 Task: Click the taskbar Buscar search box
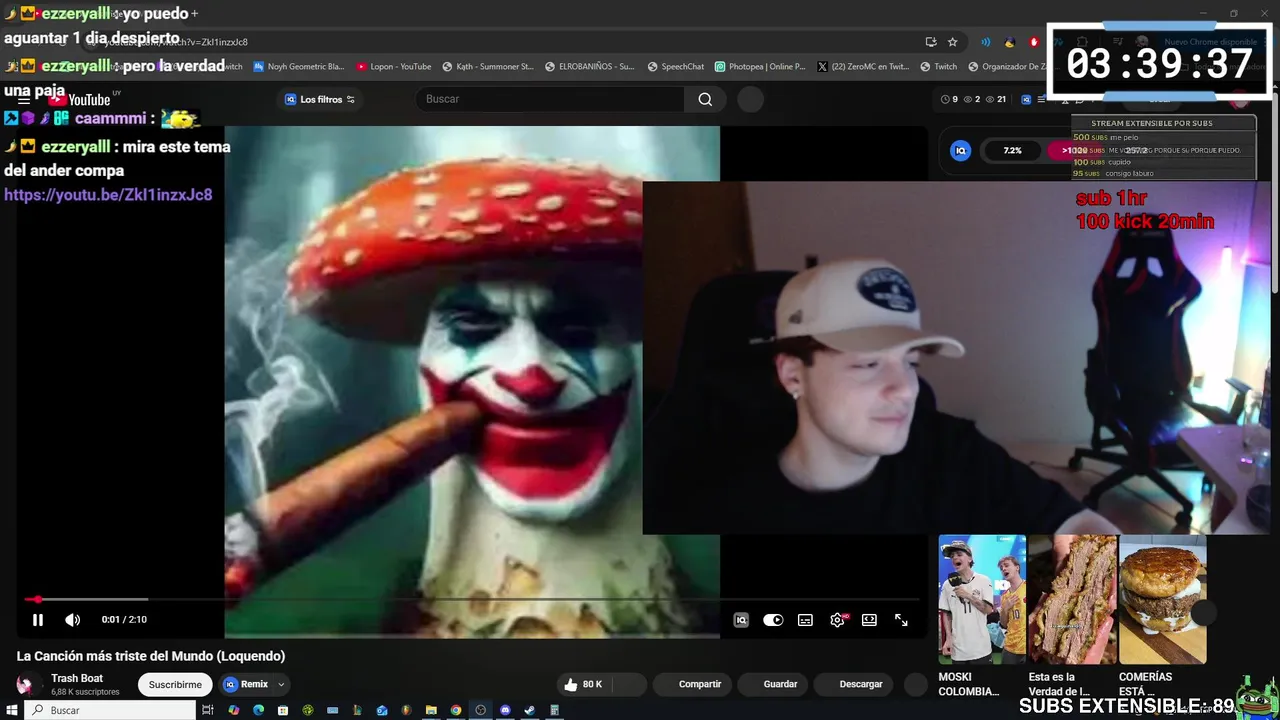pyautogui.click(x=110, y=710)
